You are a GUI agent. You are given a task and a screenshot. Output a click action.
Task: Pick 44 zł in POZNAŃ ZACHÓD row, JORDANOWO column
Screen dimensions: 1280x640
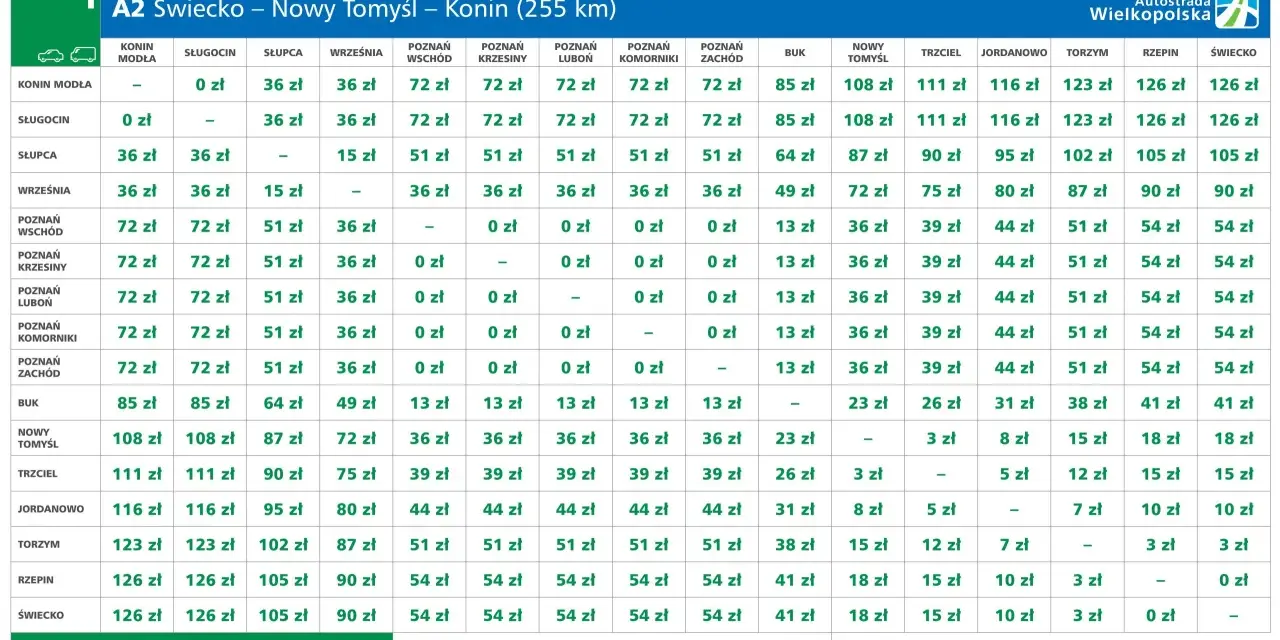(x=1014, y=367)
